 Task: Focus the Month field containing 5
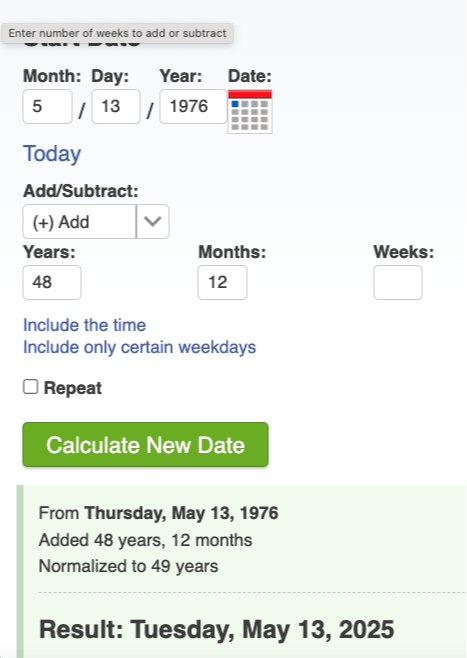(47, 106)
